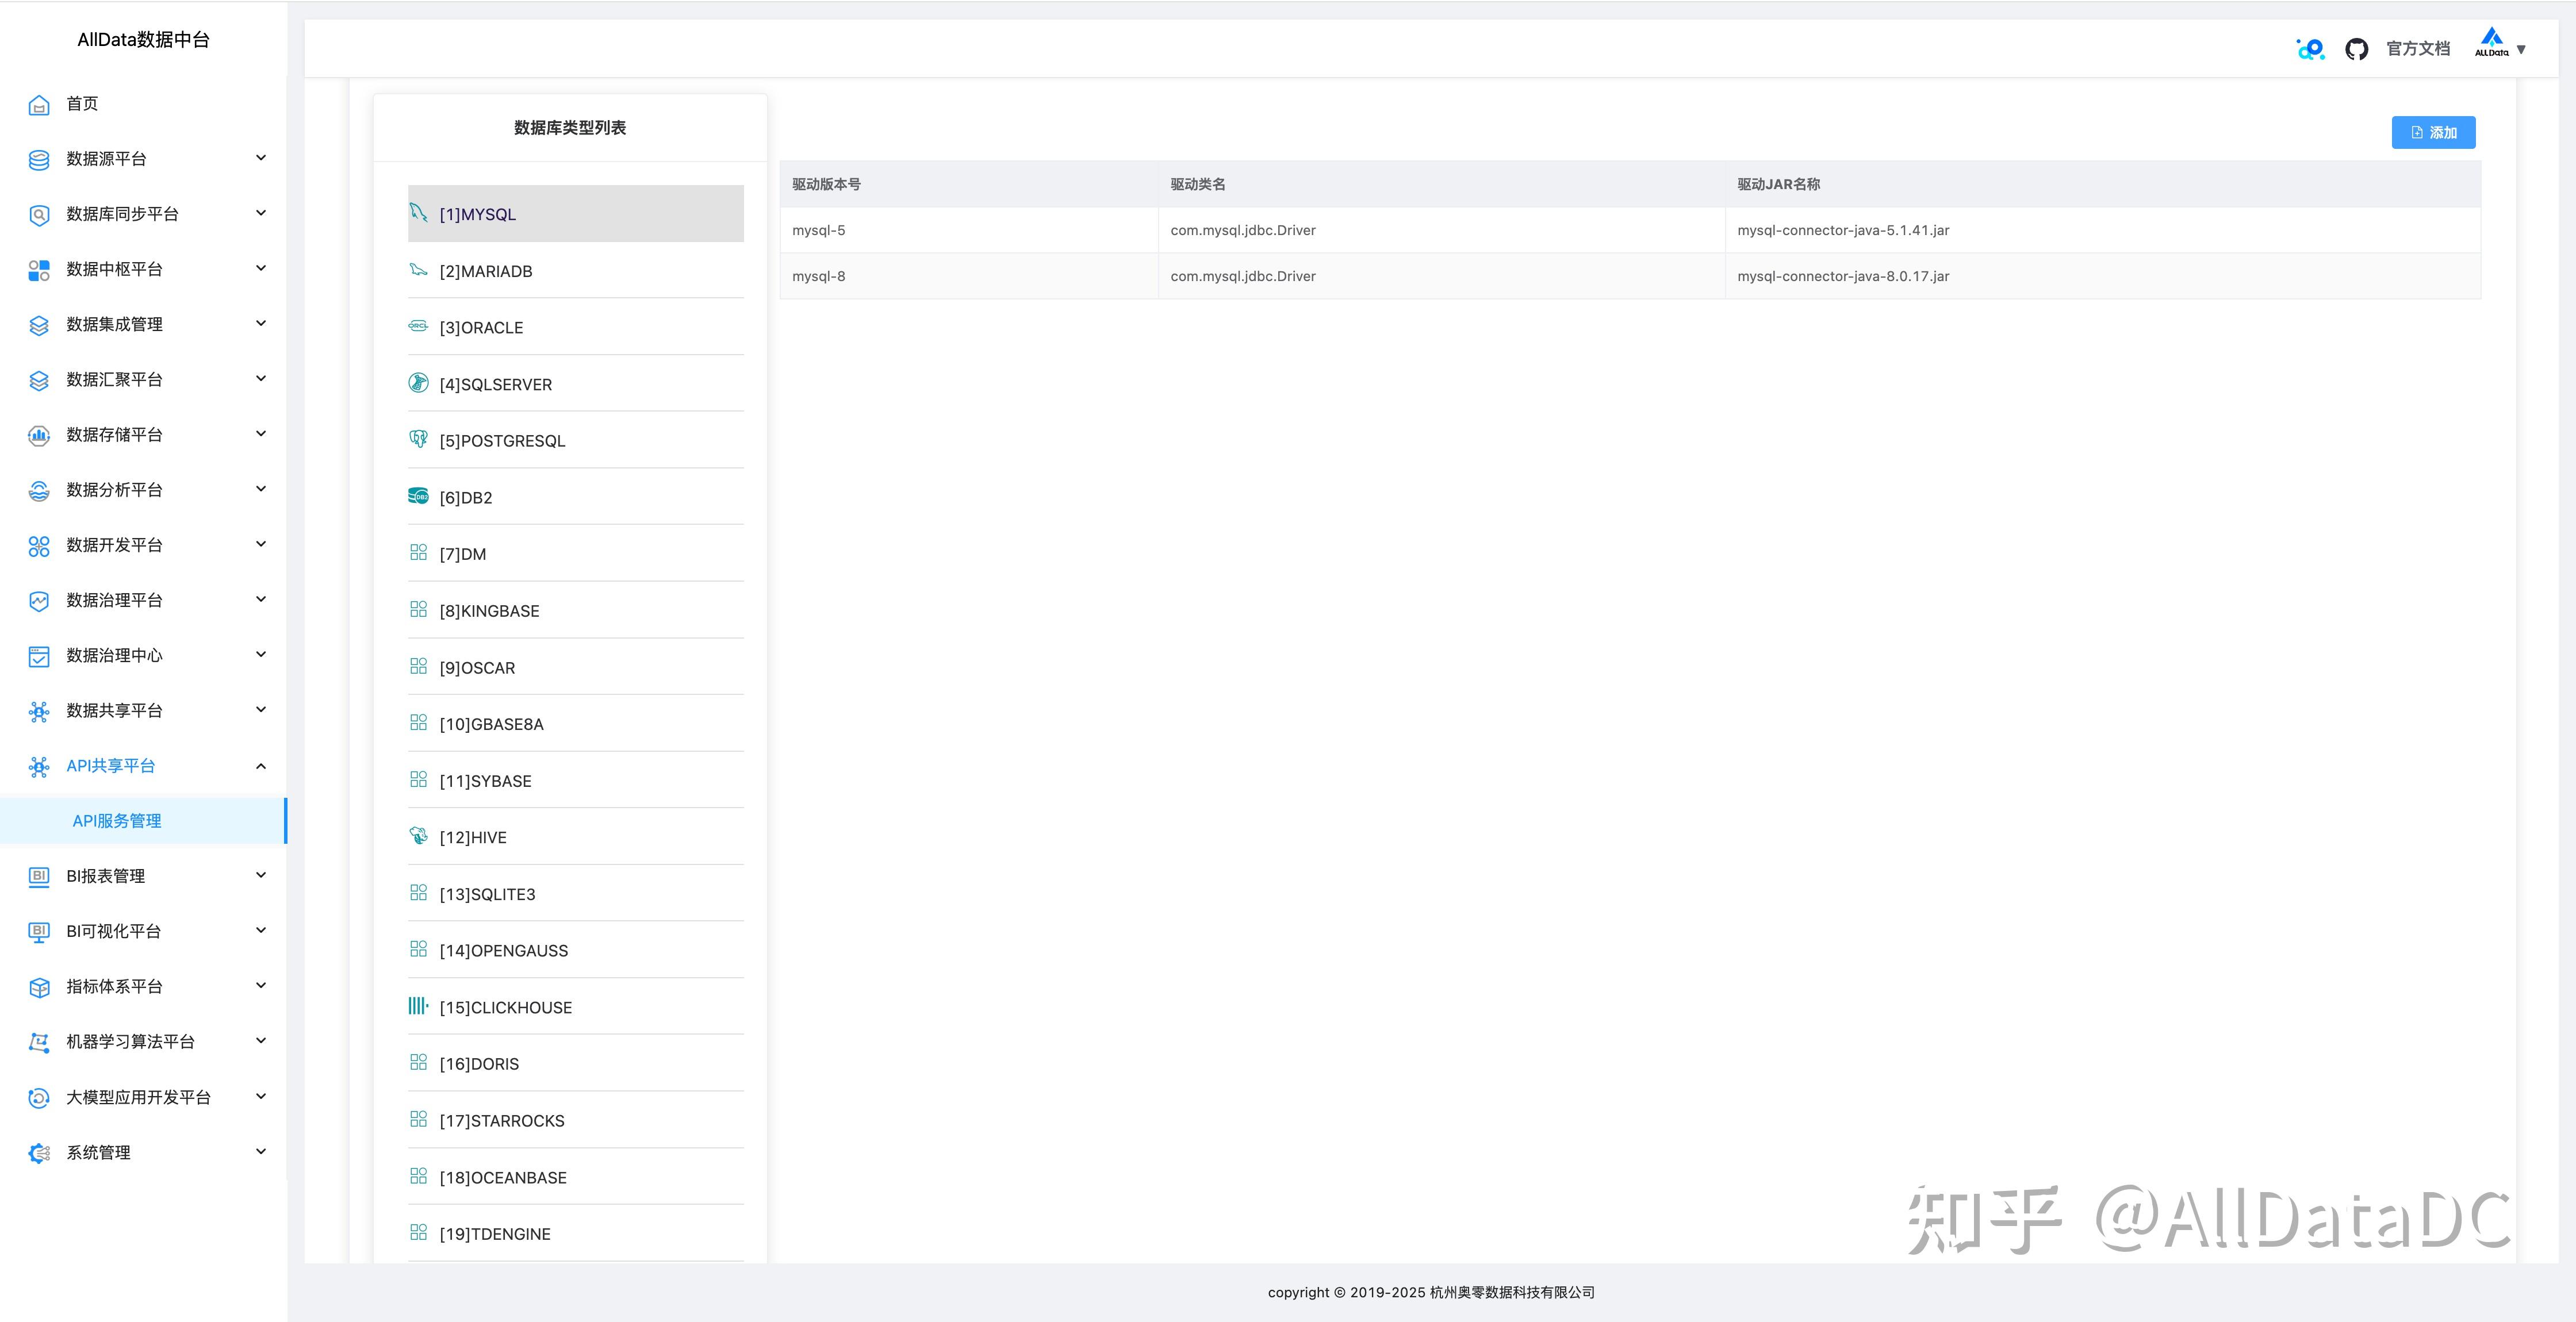Click the mysql-8 version cell
Image resolution: width=2576 pixels, height=1322 pixels.
tap(969, 276)
